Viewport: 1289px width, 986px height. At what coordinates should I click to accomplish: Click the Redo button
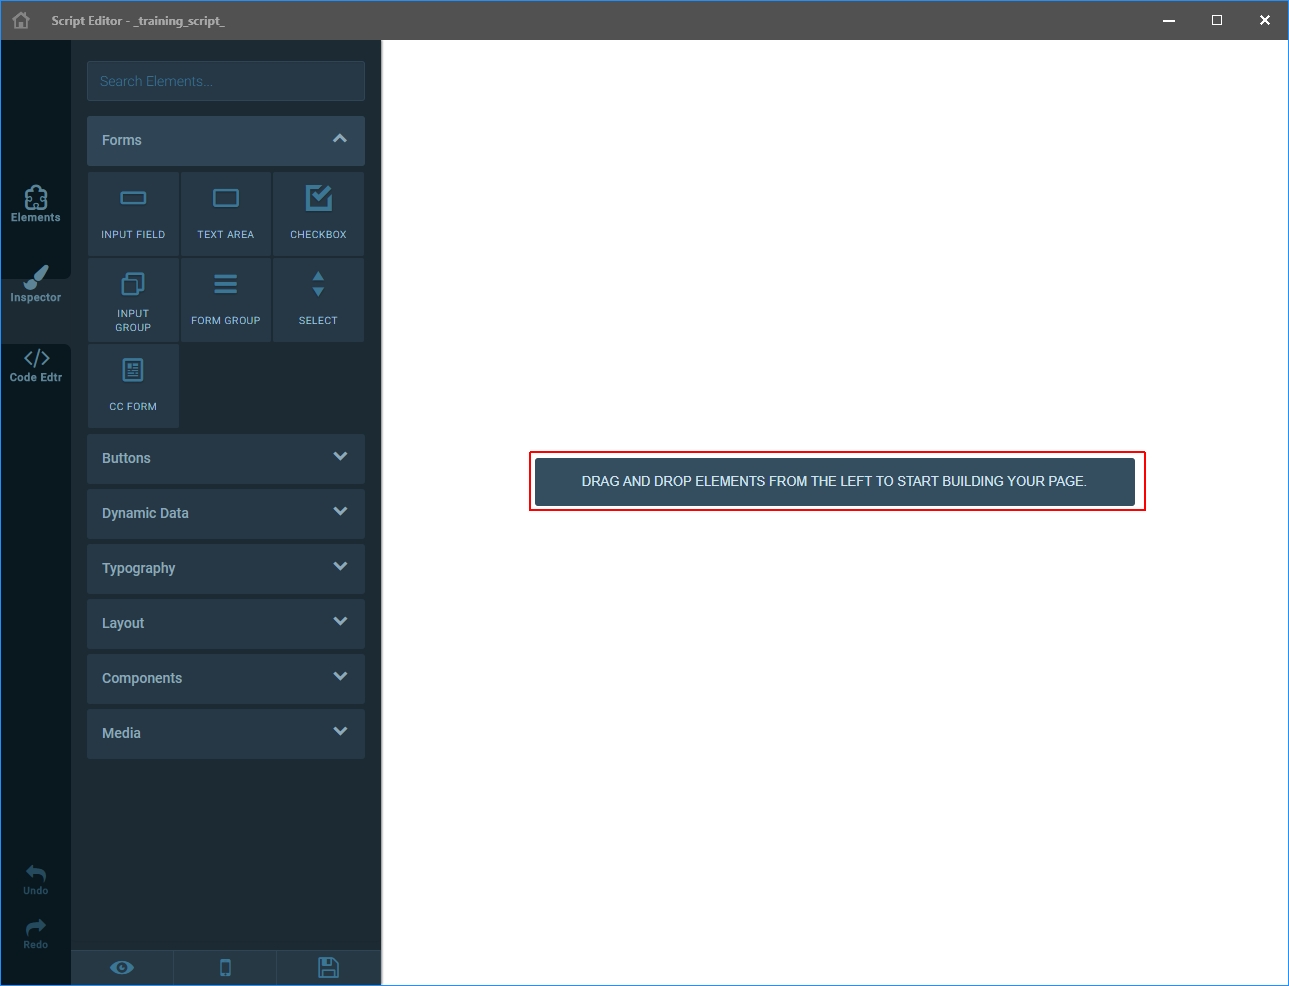tap(36, 933)
